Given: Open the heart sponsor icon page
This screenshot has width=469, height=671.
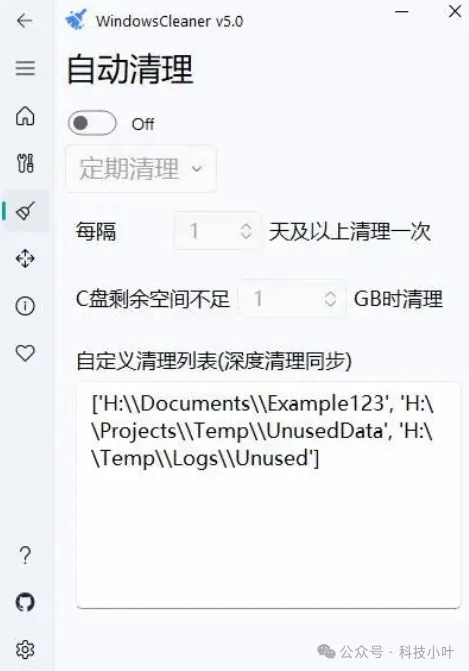Looking at the screenshot, I should pos(25,353).
